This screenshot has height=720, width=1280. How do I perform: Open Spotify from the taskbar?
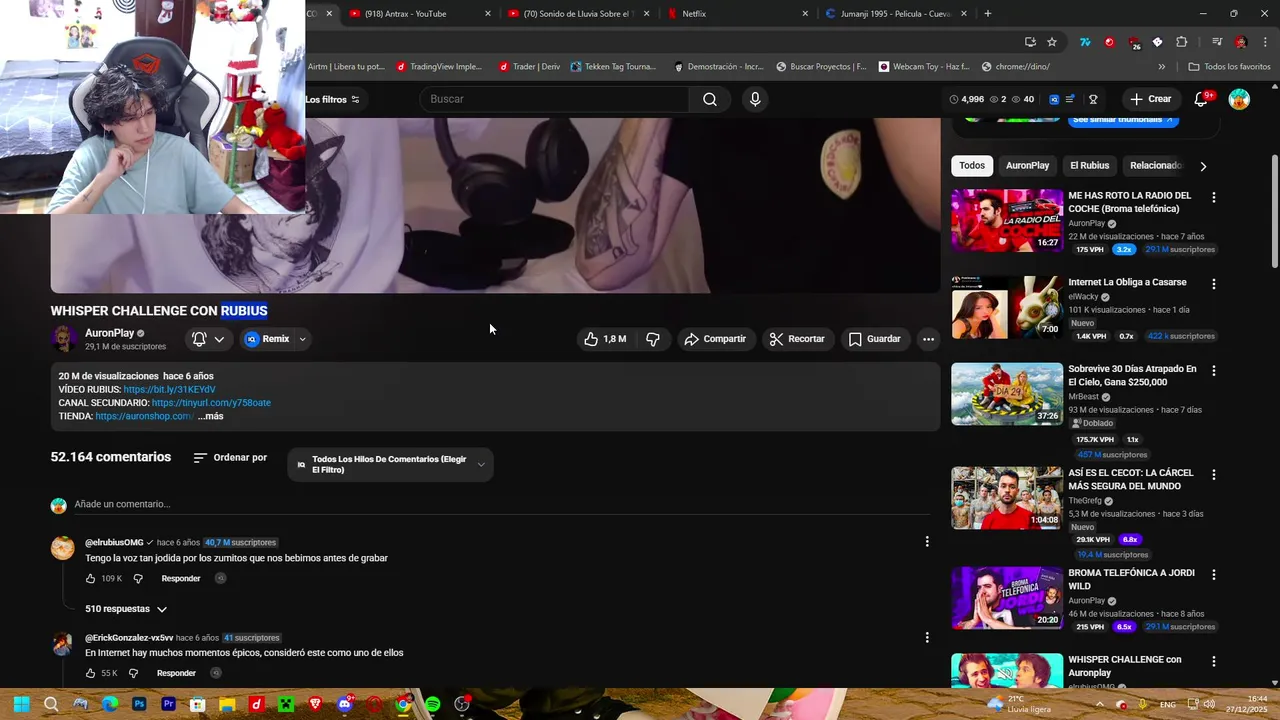click(x=433, y=704)
